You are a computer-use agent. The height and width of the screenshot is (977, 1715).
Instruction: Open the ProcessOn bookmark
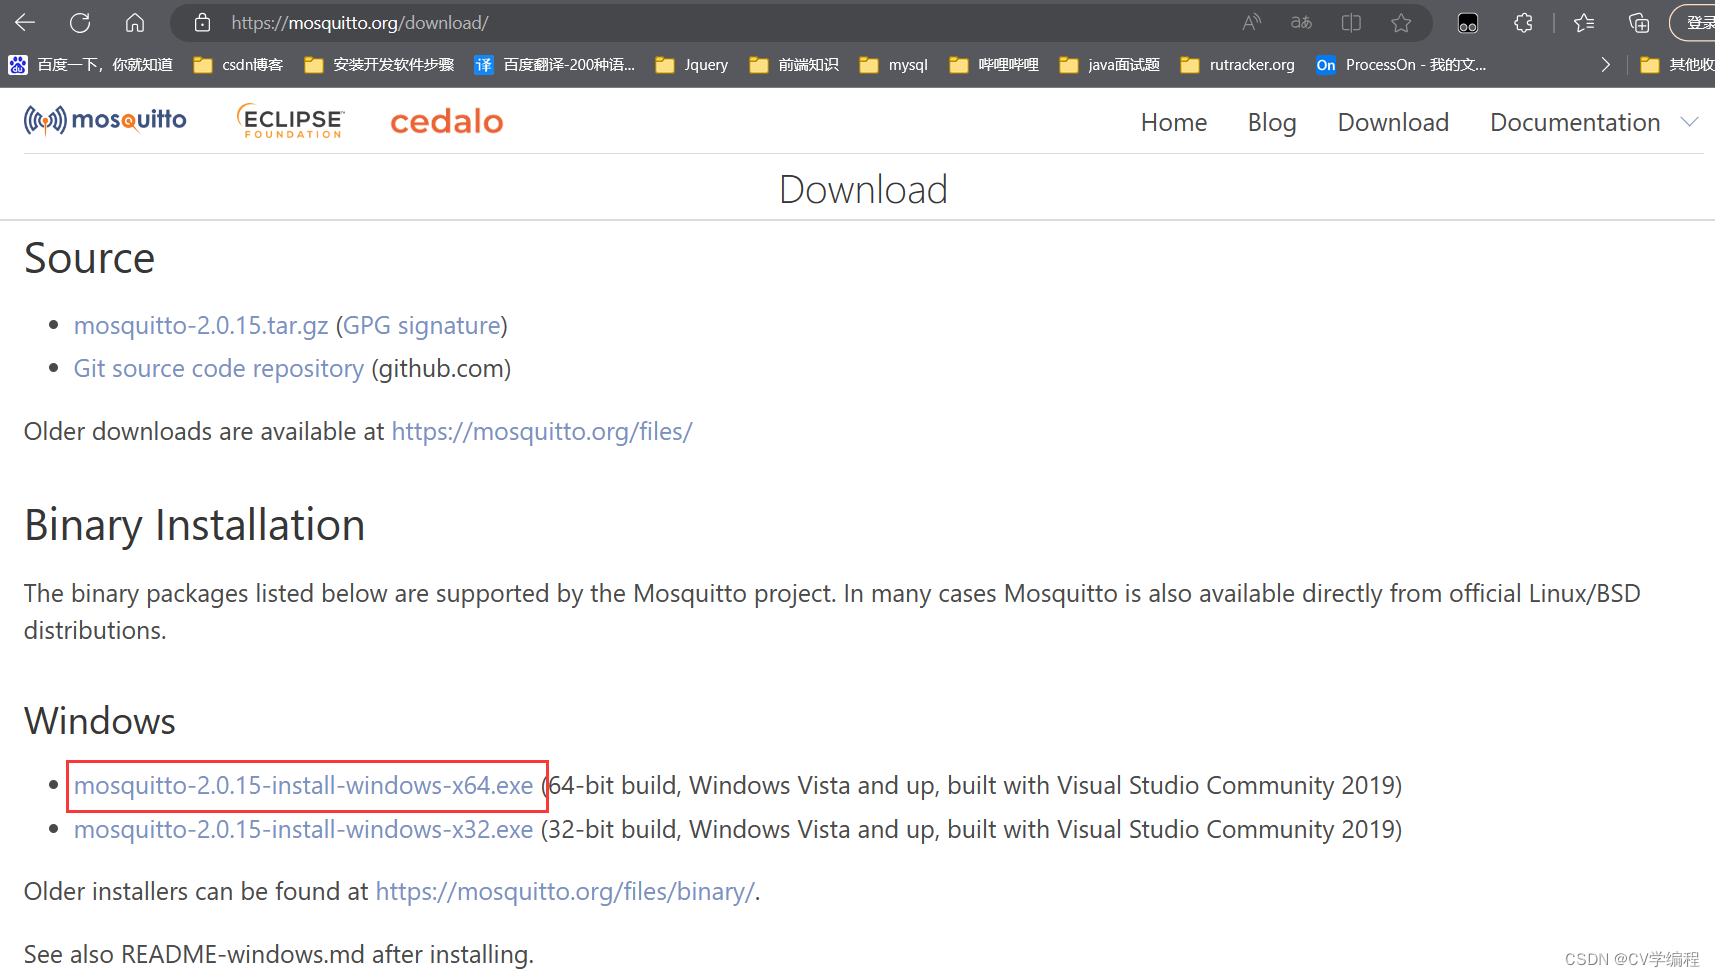1401,65
